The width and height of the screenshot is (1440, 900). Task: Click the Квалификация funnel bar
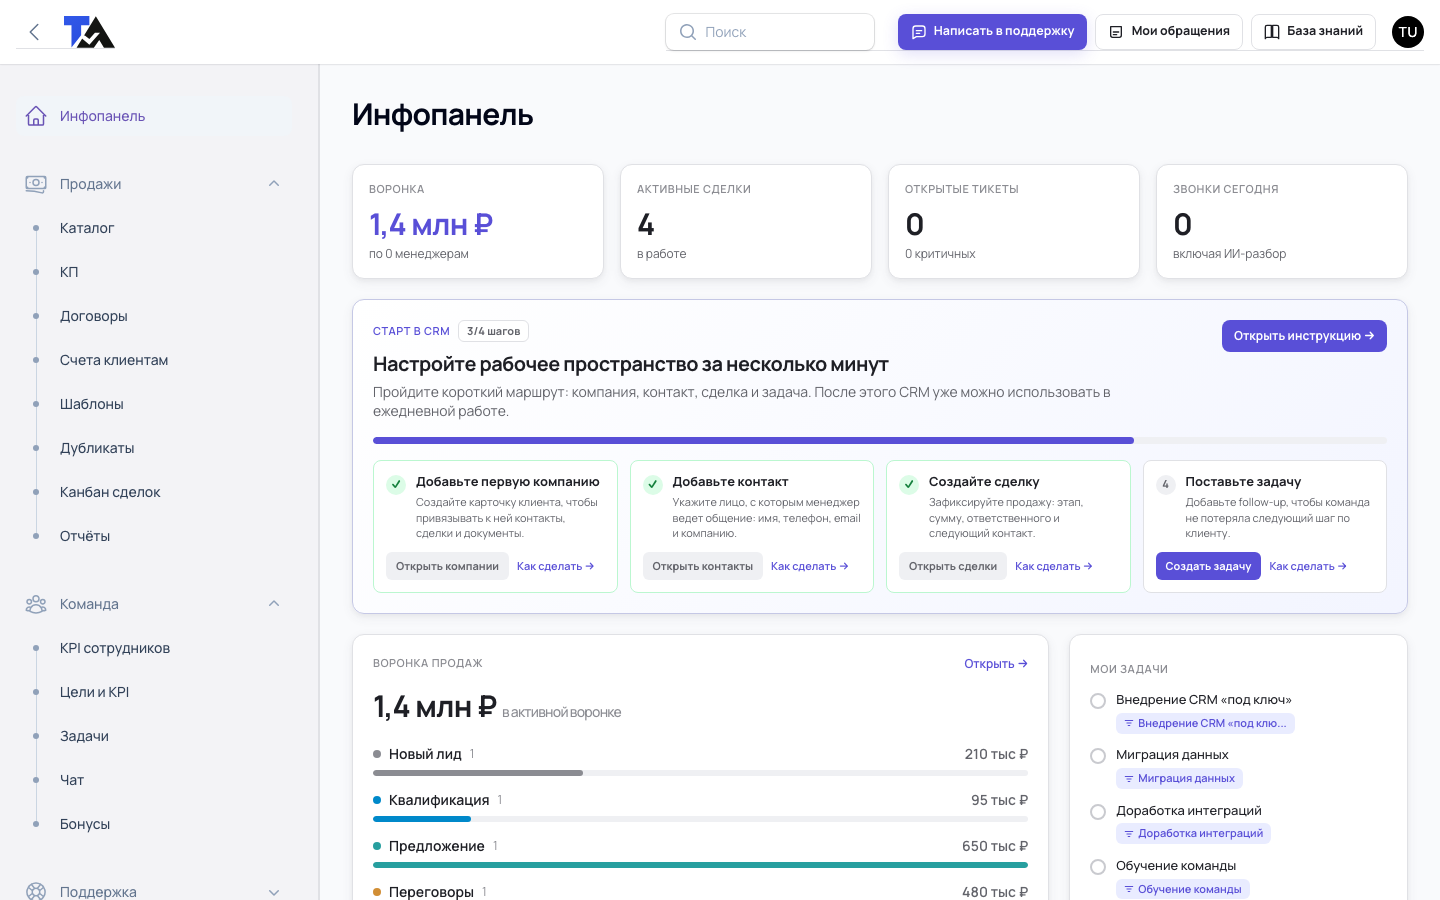(x=700, y=819)
